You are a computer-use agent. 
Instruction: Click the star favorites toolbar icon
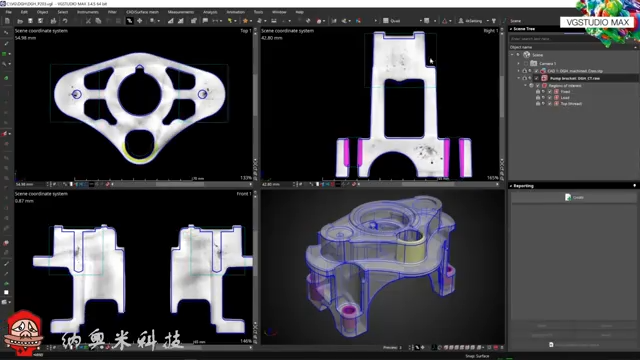coord(245,21)
